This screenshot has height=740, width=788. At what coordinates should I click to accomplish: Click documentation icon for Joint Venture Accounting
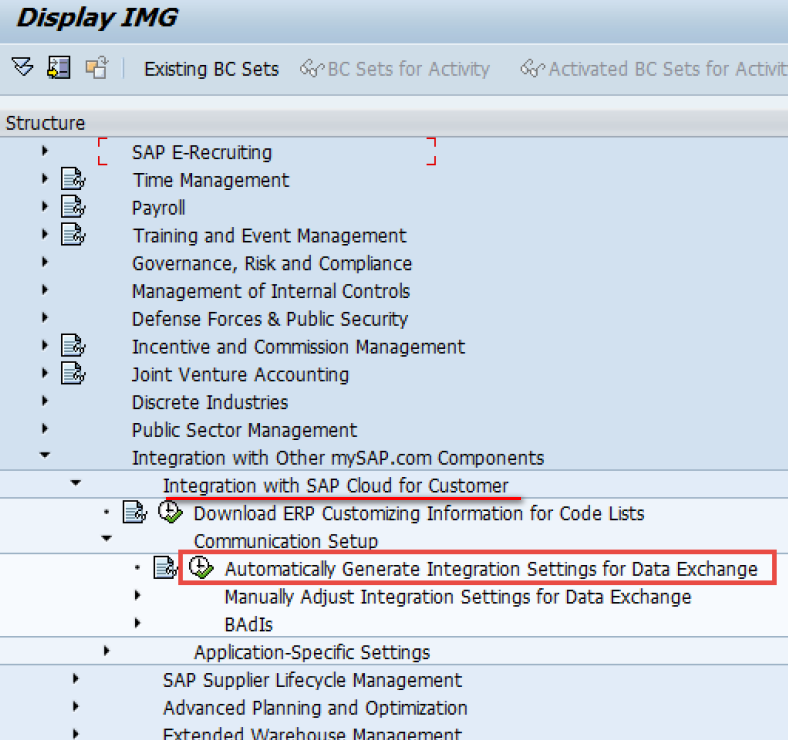tap(73, 374)
